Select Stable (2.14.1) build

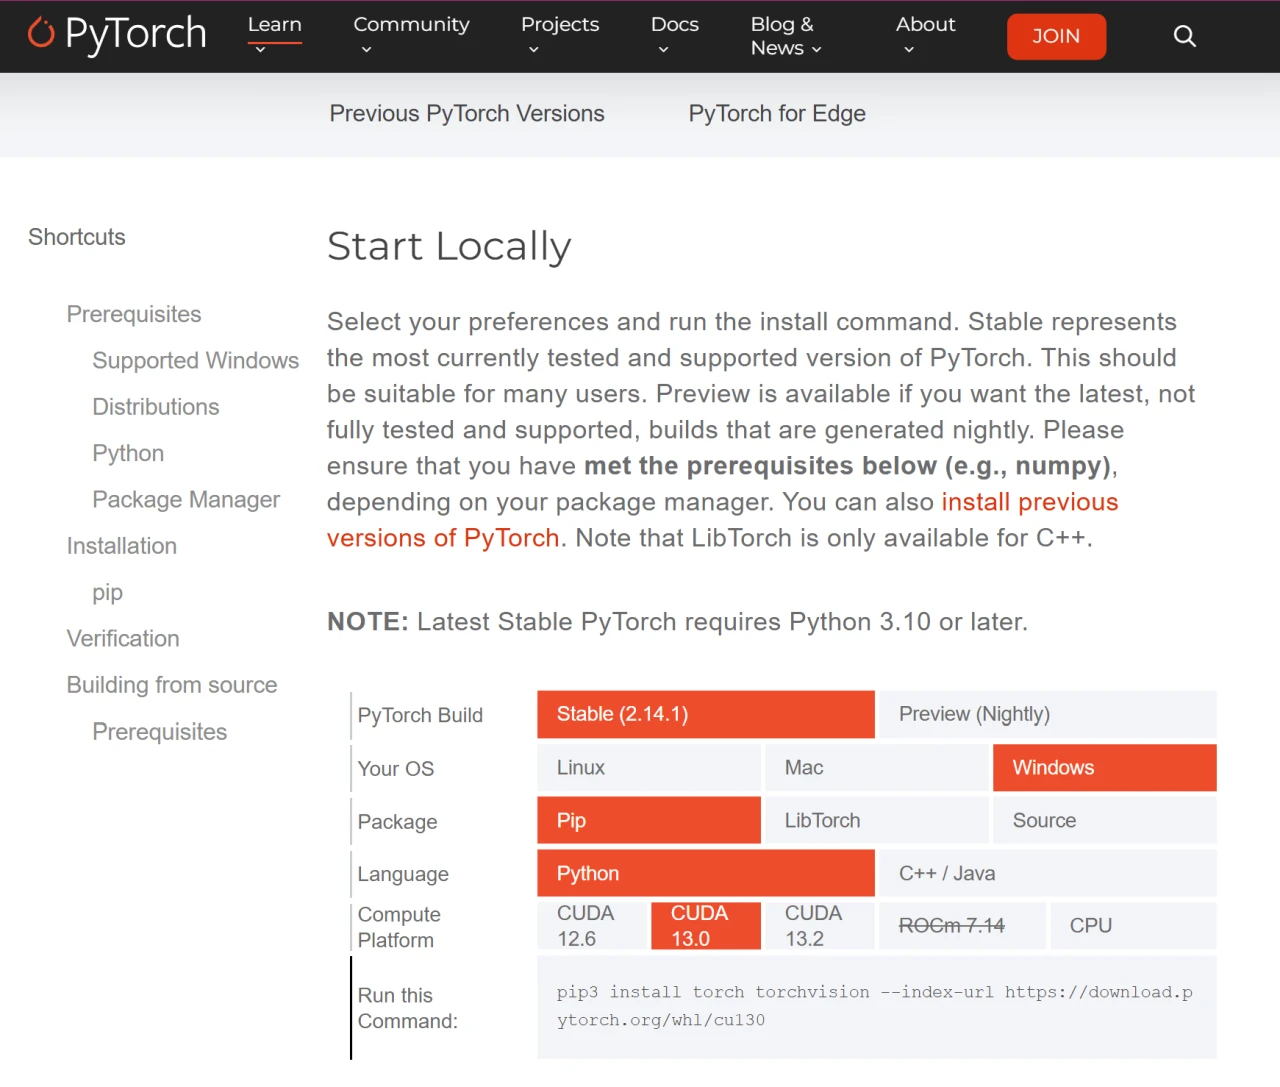click(706, 714)
